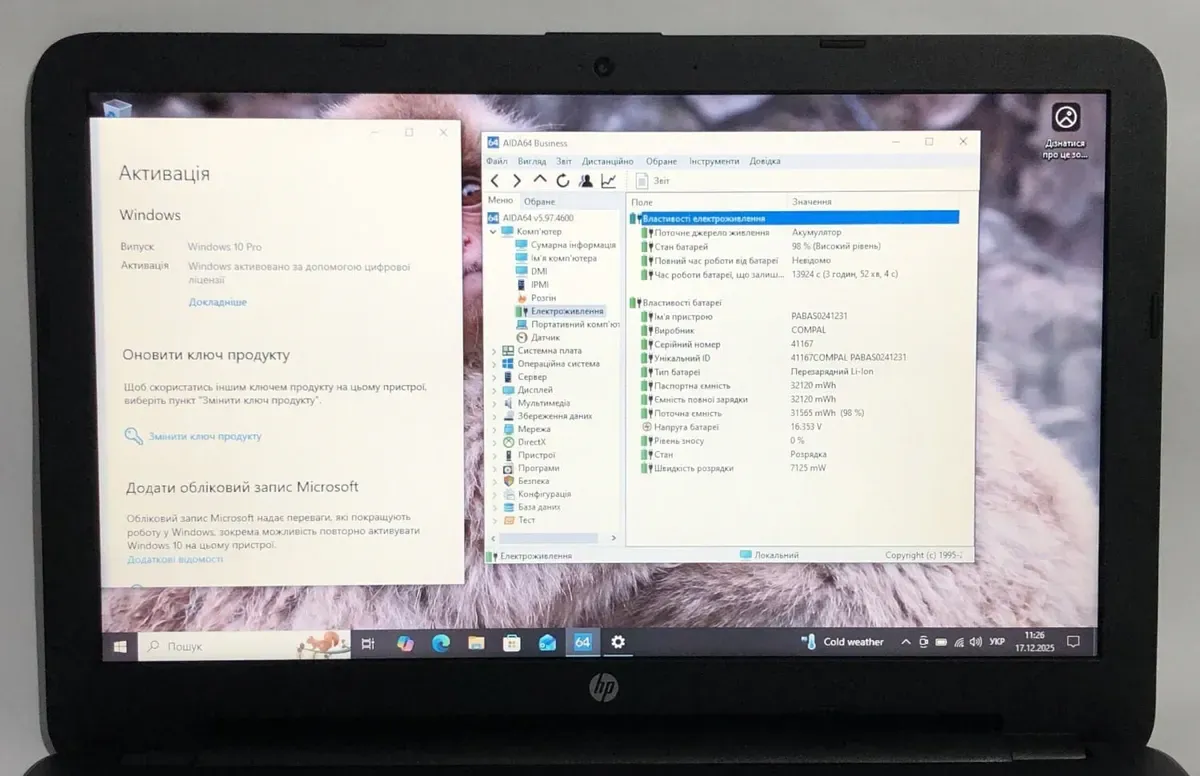Image resolution: width=1200 pixels, height=776 pixels.
Task: Open the Інструменти menu
Action: pyautogui.click(x=713, y=161)
